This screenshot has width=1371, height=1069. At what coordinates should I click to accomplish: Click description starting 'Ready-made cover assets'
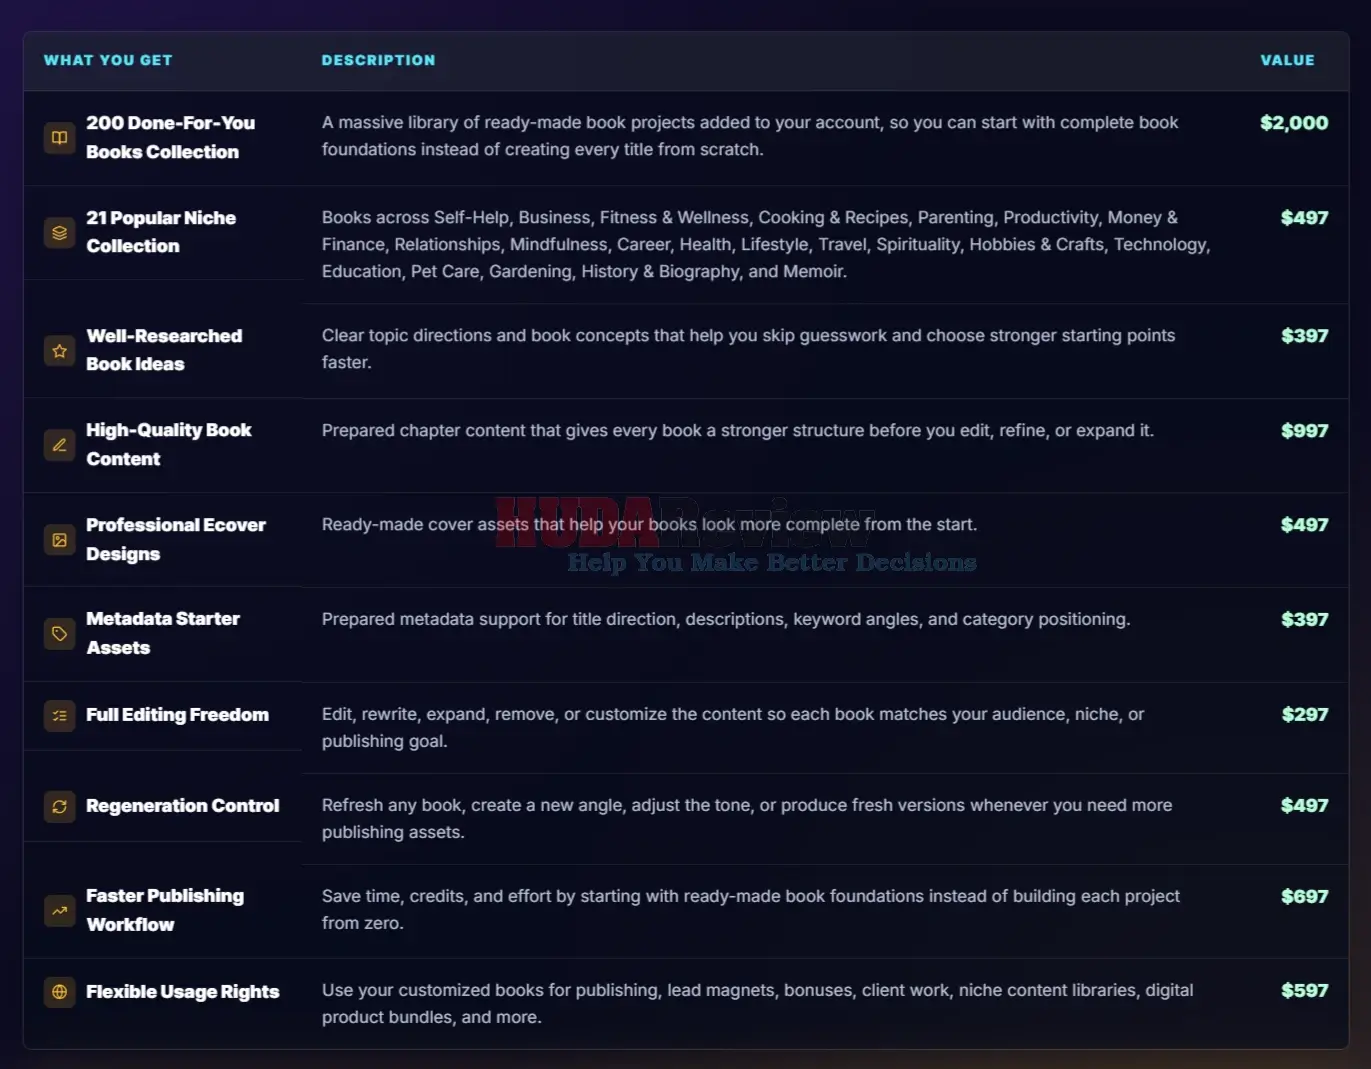tap(649, 525)
